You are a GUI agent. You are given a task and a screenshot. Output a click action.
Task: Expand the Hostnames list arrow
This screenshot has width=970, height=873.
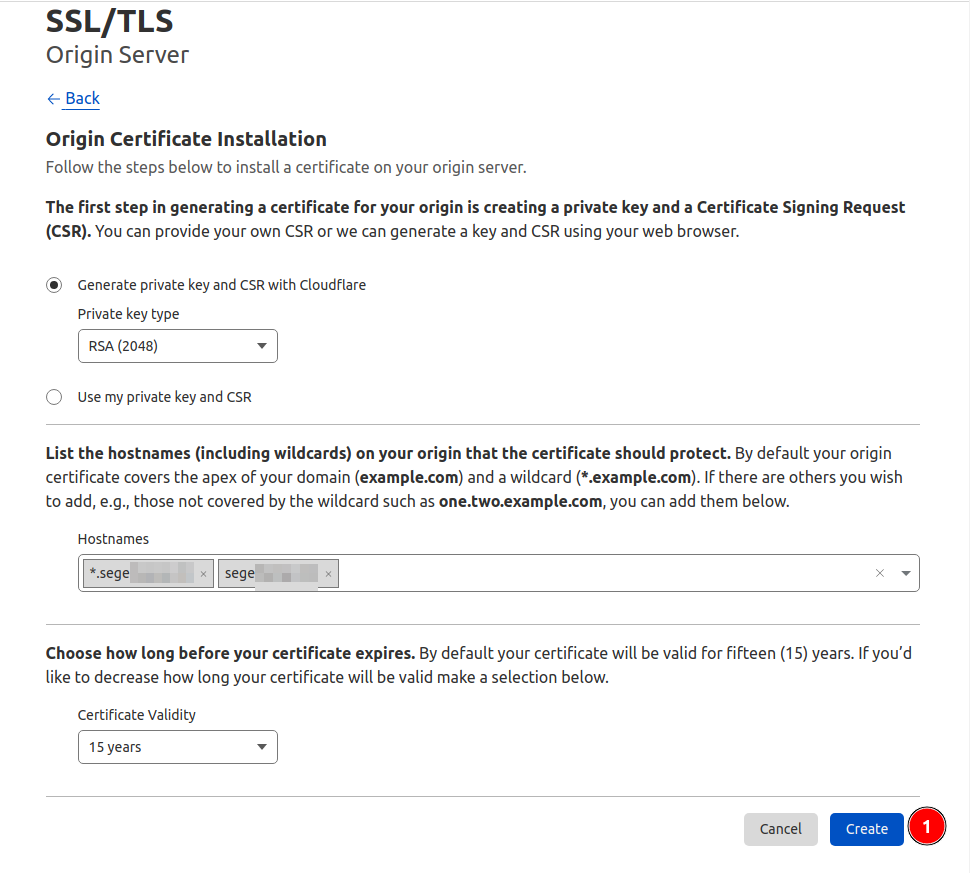tap(906, 574)
